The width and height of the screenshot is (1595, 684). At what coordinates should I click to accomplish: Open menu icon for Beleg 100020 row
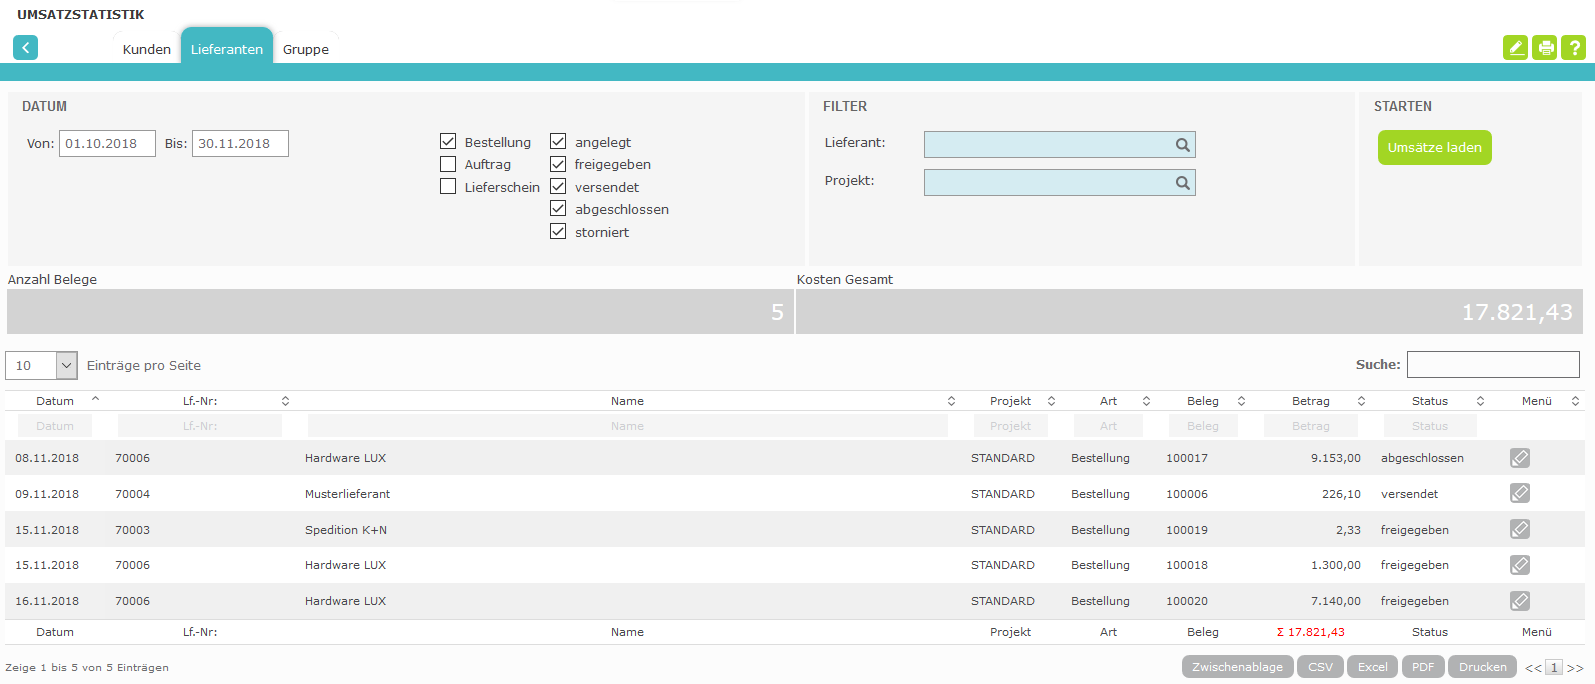click(x=1520, y=601)
